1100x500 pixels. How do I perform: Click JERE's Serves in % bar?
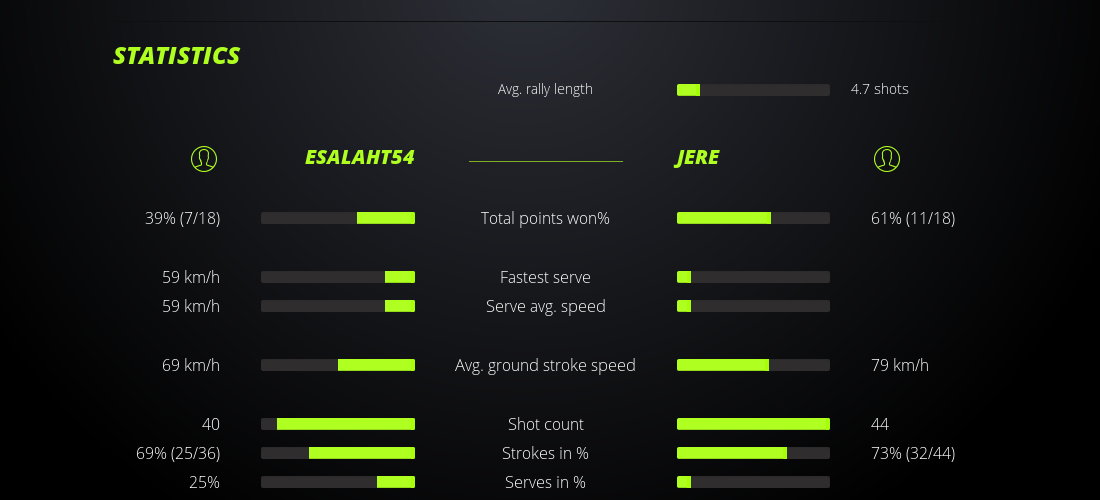tap(753, 482)
